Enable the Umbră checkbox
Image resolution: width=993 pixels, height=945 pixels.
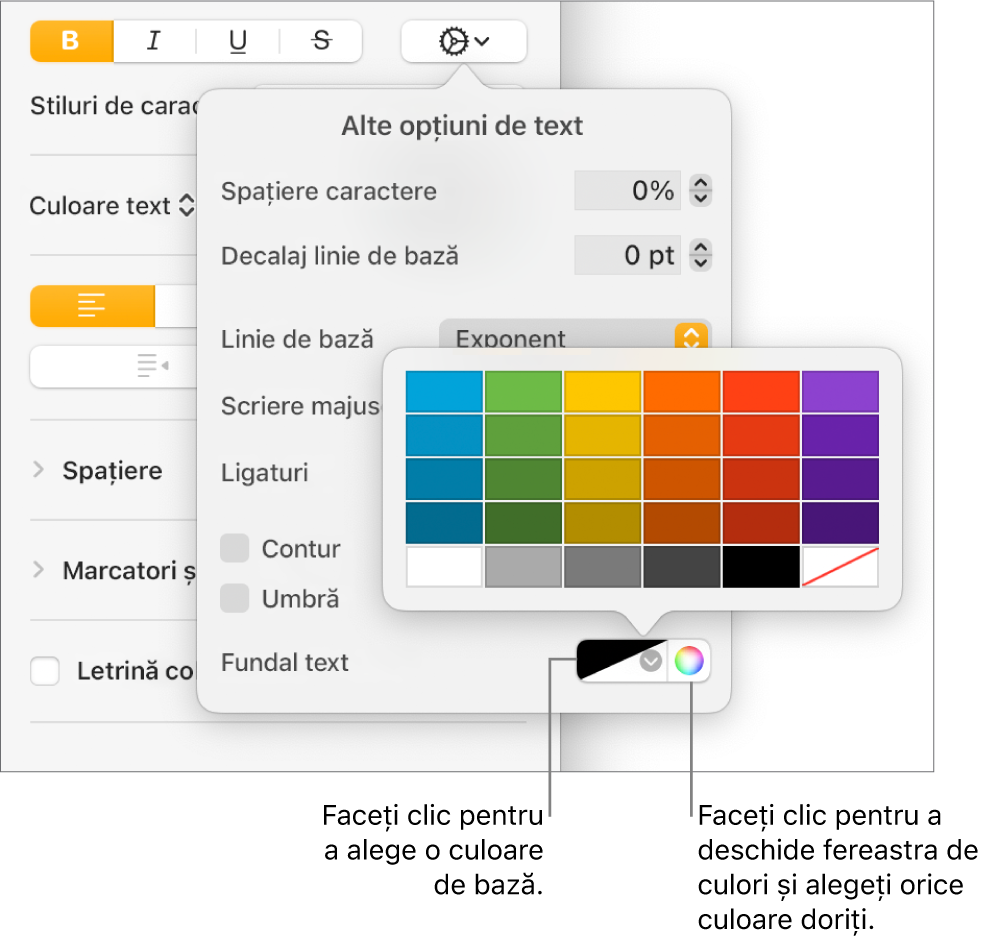coord(234,599)
